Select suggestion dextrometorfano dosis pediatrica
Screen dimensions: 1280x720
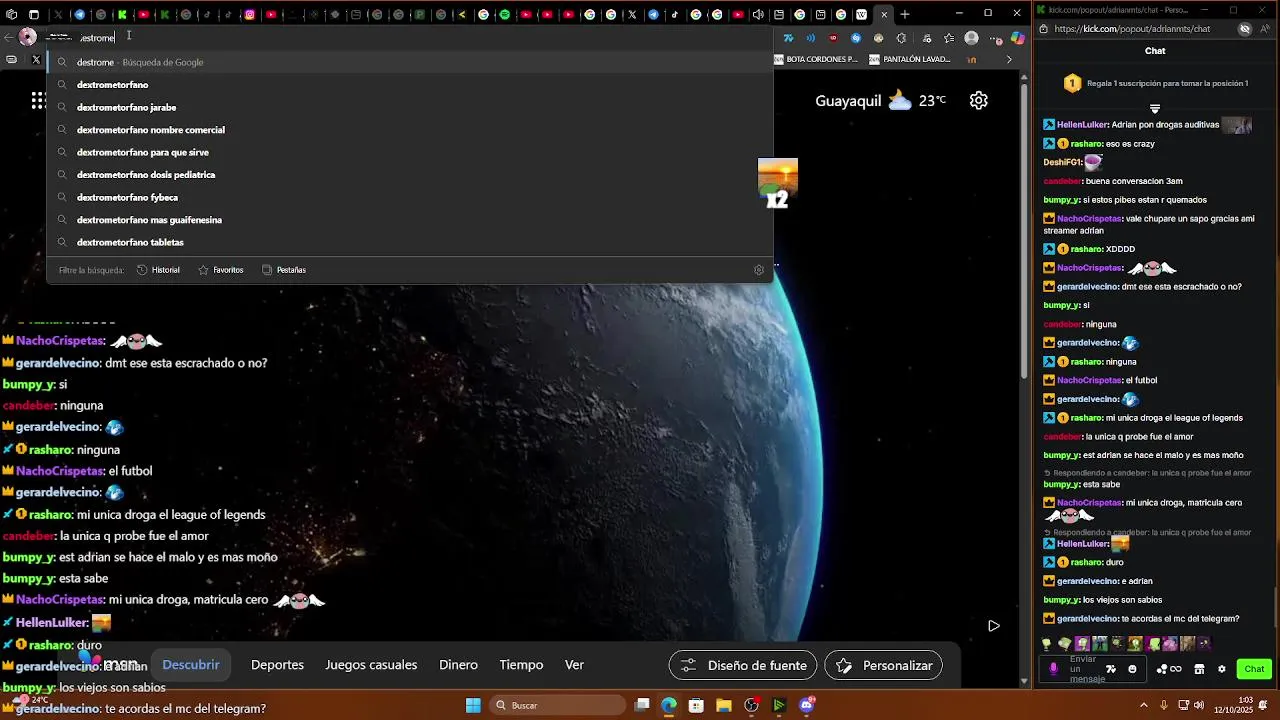tap(410, 175)
